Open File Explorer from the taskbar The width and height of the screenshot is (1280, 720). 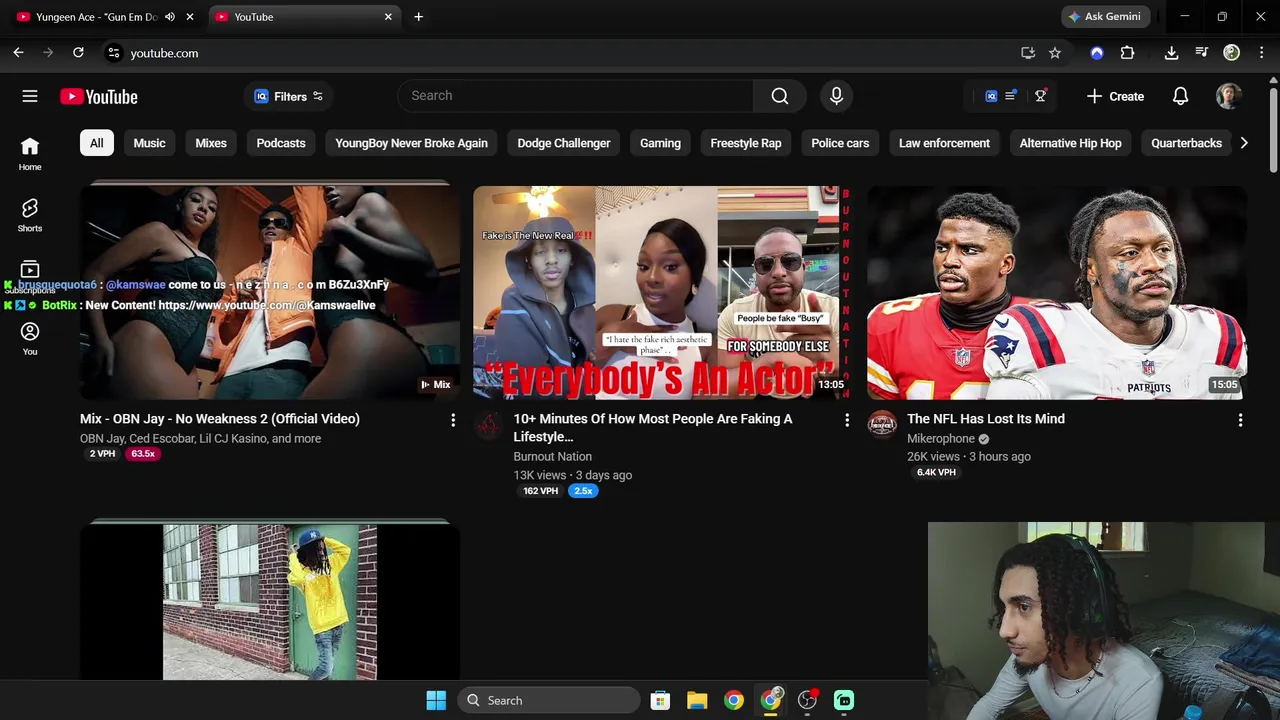[697, 700]
